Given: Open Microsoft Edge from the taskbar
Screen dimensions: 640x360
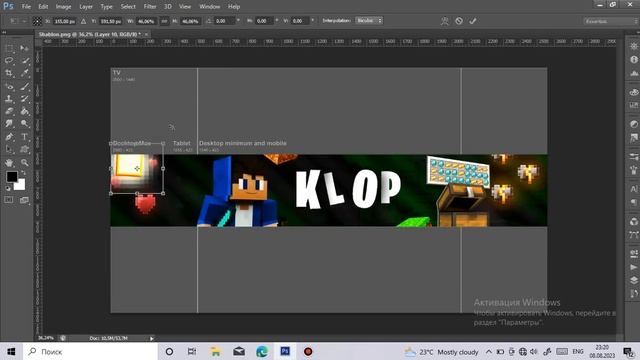Looking at the screenshot, I should pyautogui.click(x=262, y=351).
